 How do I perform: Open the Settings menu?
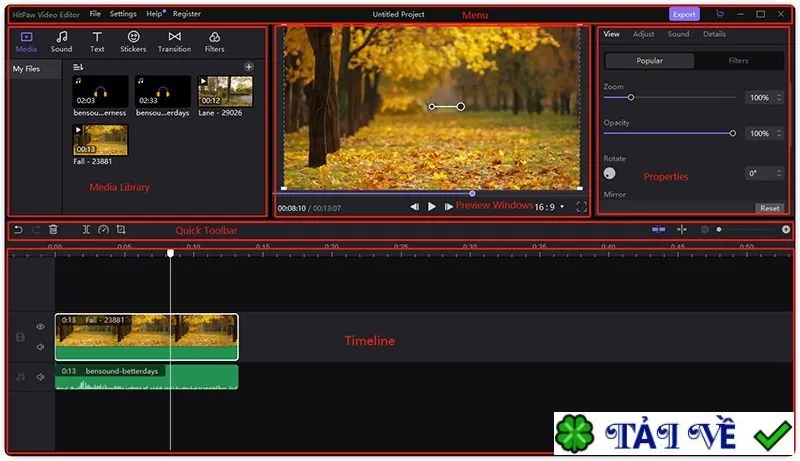coord(123,14)
